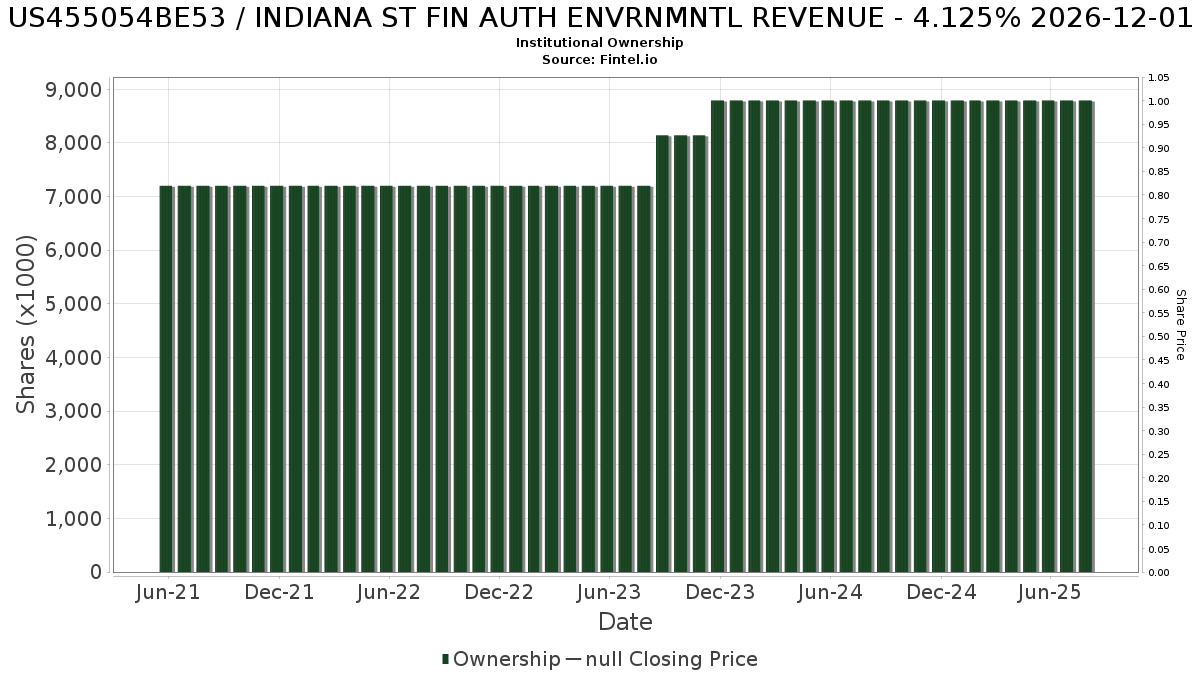Toggle the Ownership series legend label
Viewport: 1200px width, 675px height.
pos(506,659)
